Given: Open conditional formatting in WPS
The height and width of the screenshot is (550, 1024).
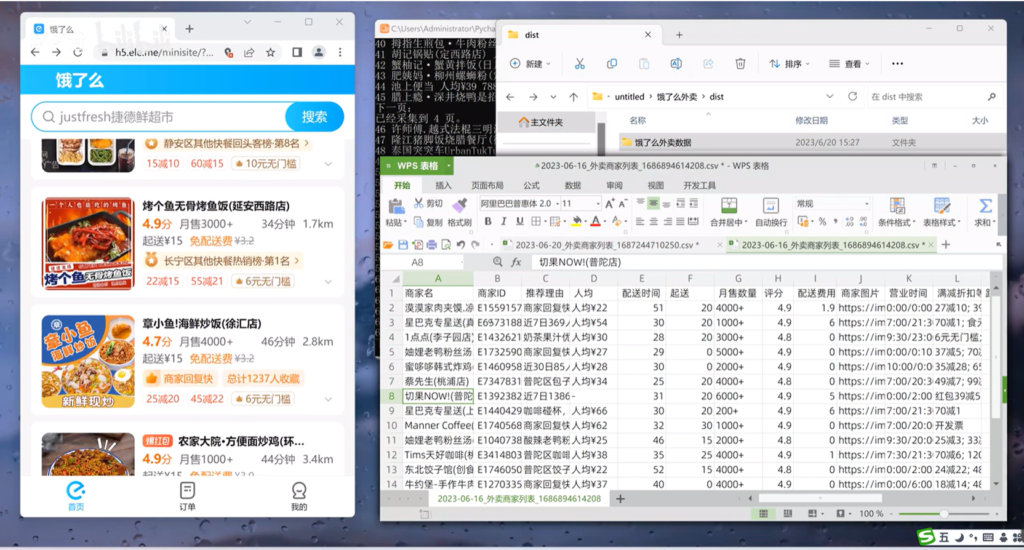Looking at the screenshot, I should click(x=897, y=212).
